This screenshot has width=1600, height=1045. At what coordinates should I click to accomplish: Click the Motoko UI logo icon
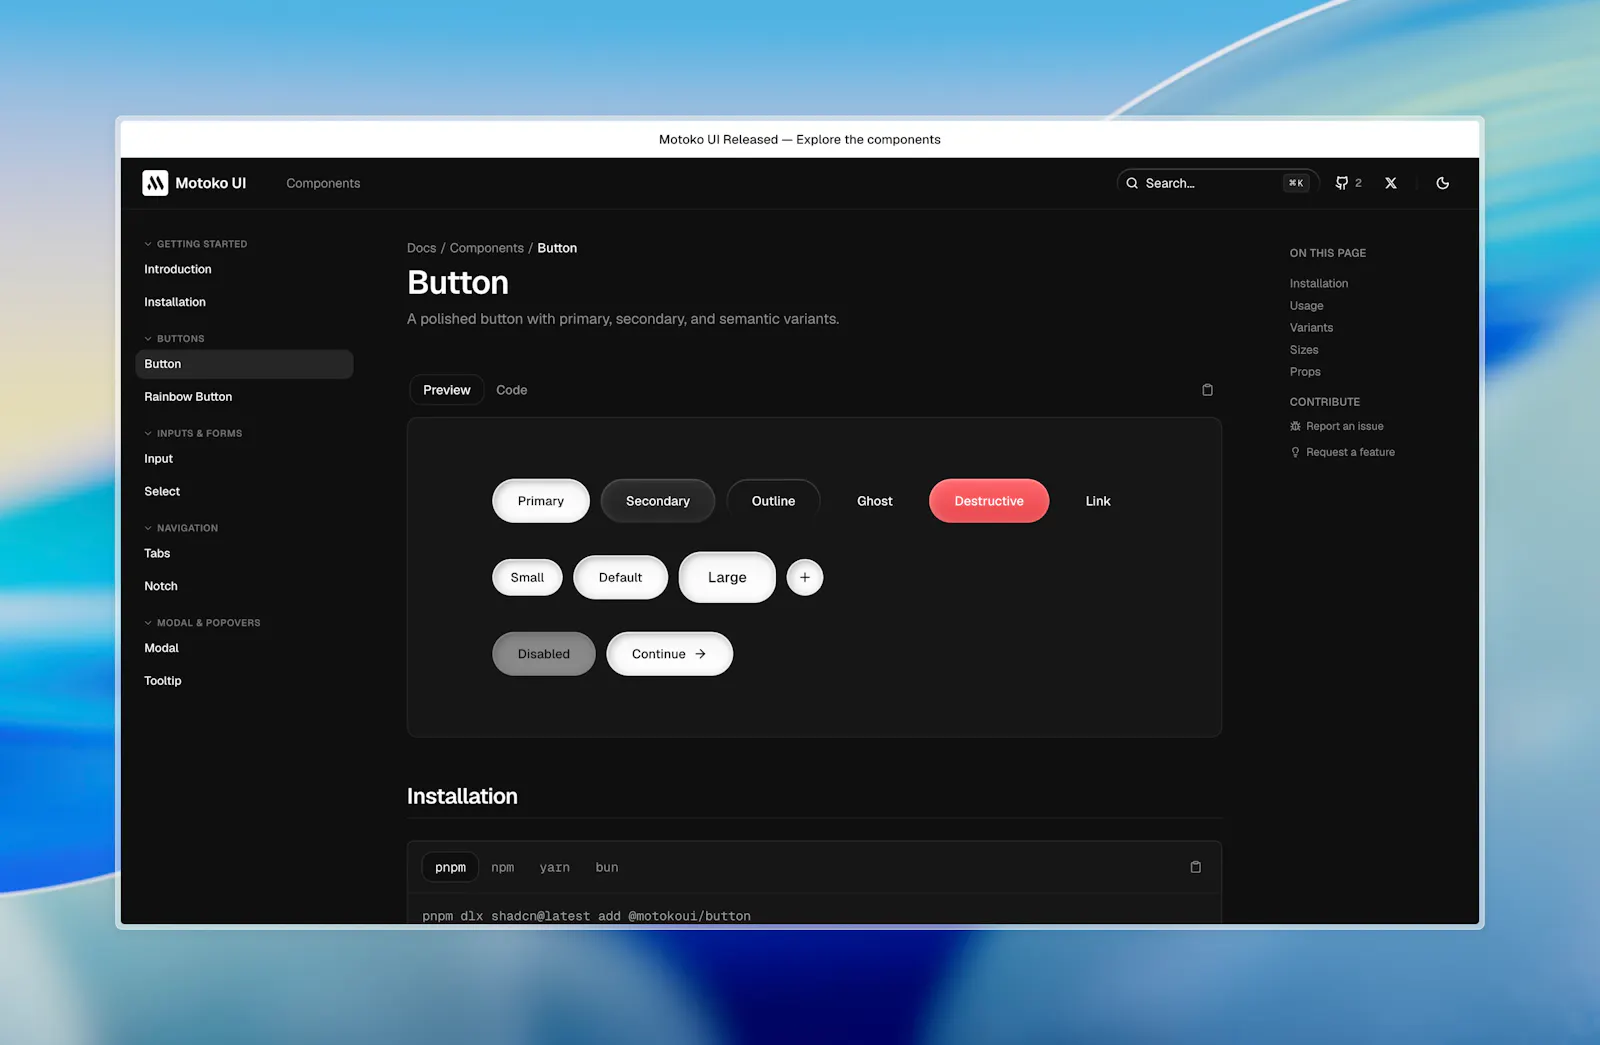click(155, 183)
